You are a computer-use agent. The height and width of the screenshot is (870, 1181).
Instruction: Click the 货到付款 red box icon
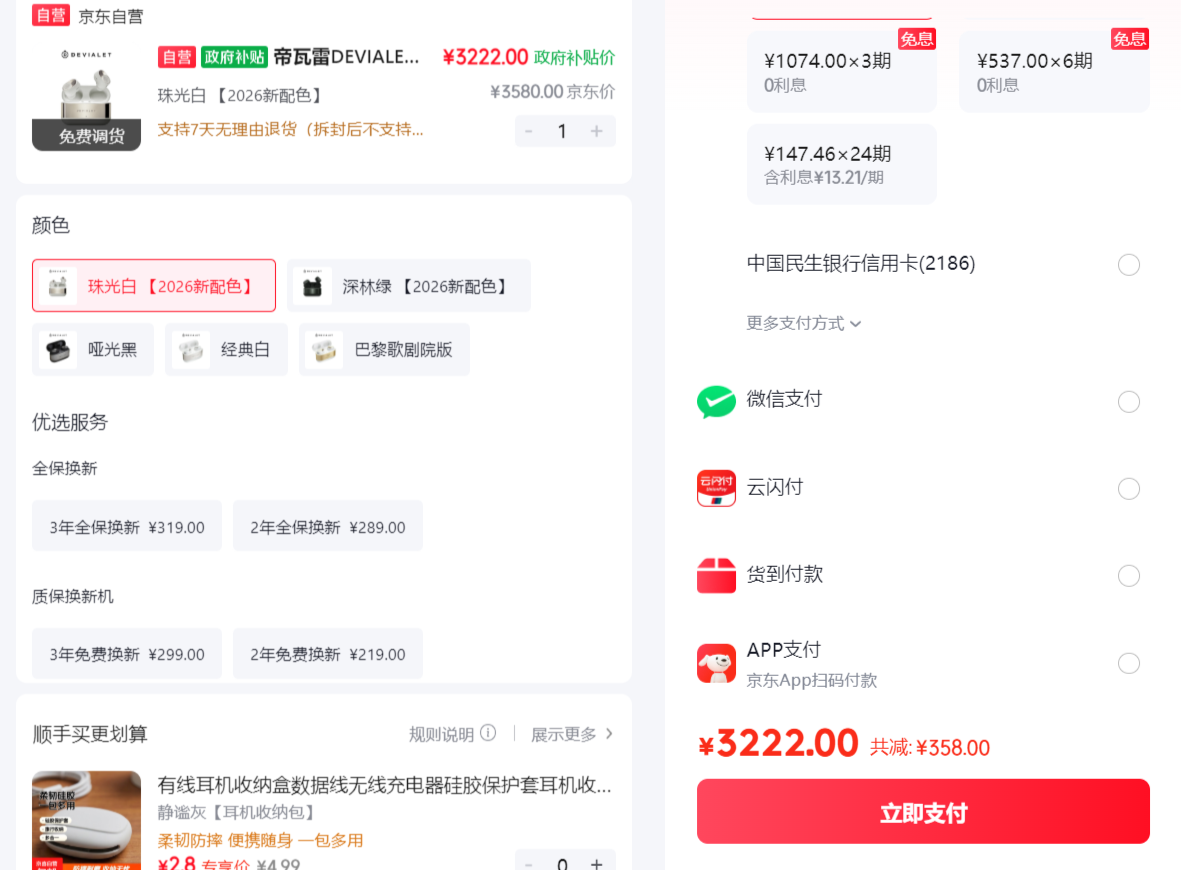(x=716, y=575)
